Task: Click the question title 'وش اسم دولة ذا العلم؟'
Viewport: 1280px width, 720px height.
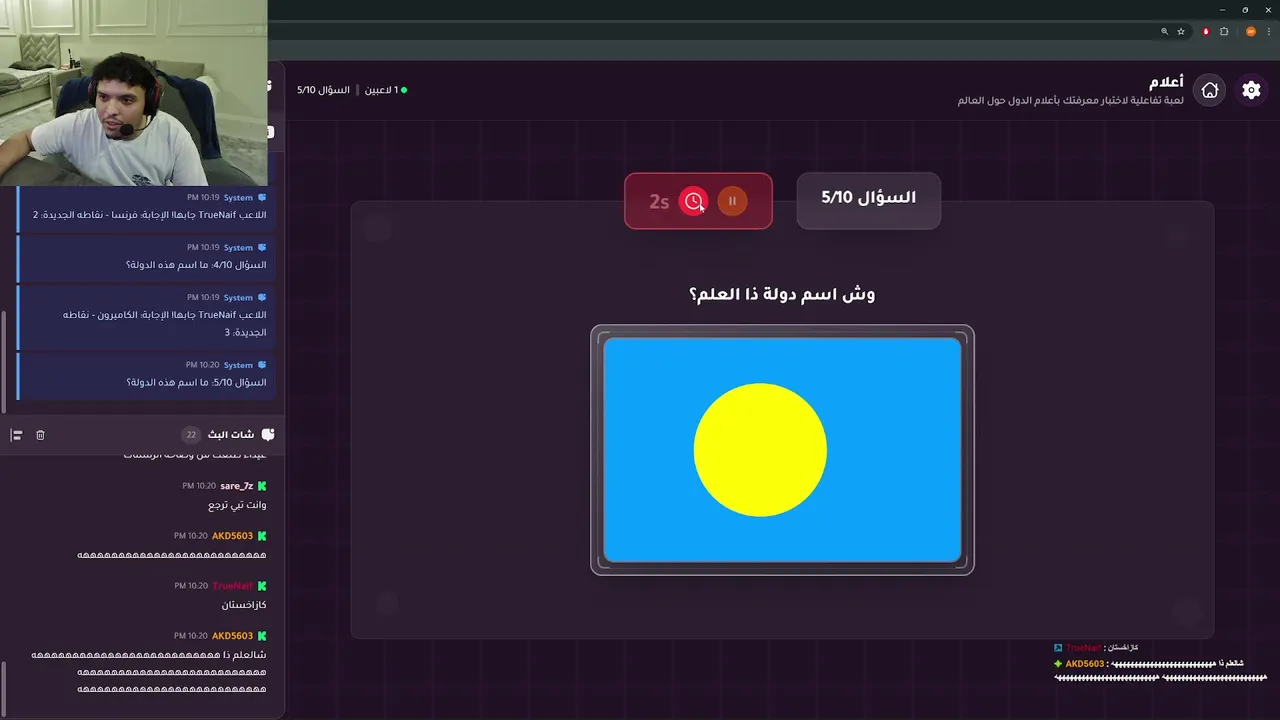Action: click(782, 294)
